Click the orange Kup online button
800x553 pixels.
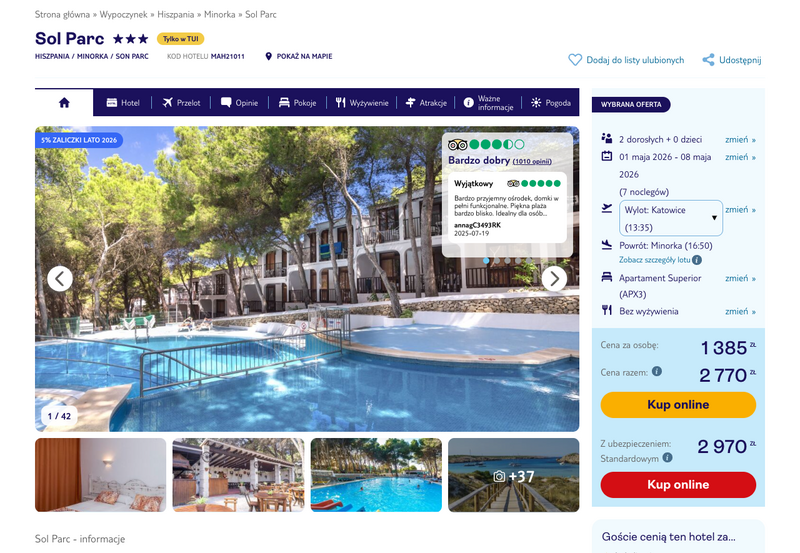[x=678, y=405]
